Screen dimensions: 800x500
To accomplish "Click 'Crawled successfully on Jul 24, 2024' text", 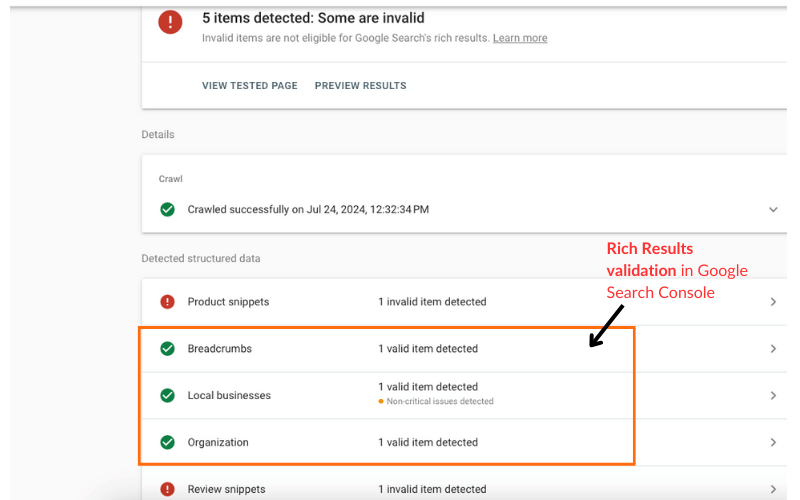I will click(308, 210).
